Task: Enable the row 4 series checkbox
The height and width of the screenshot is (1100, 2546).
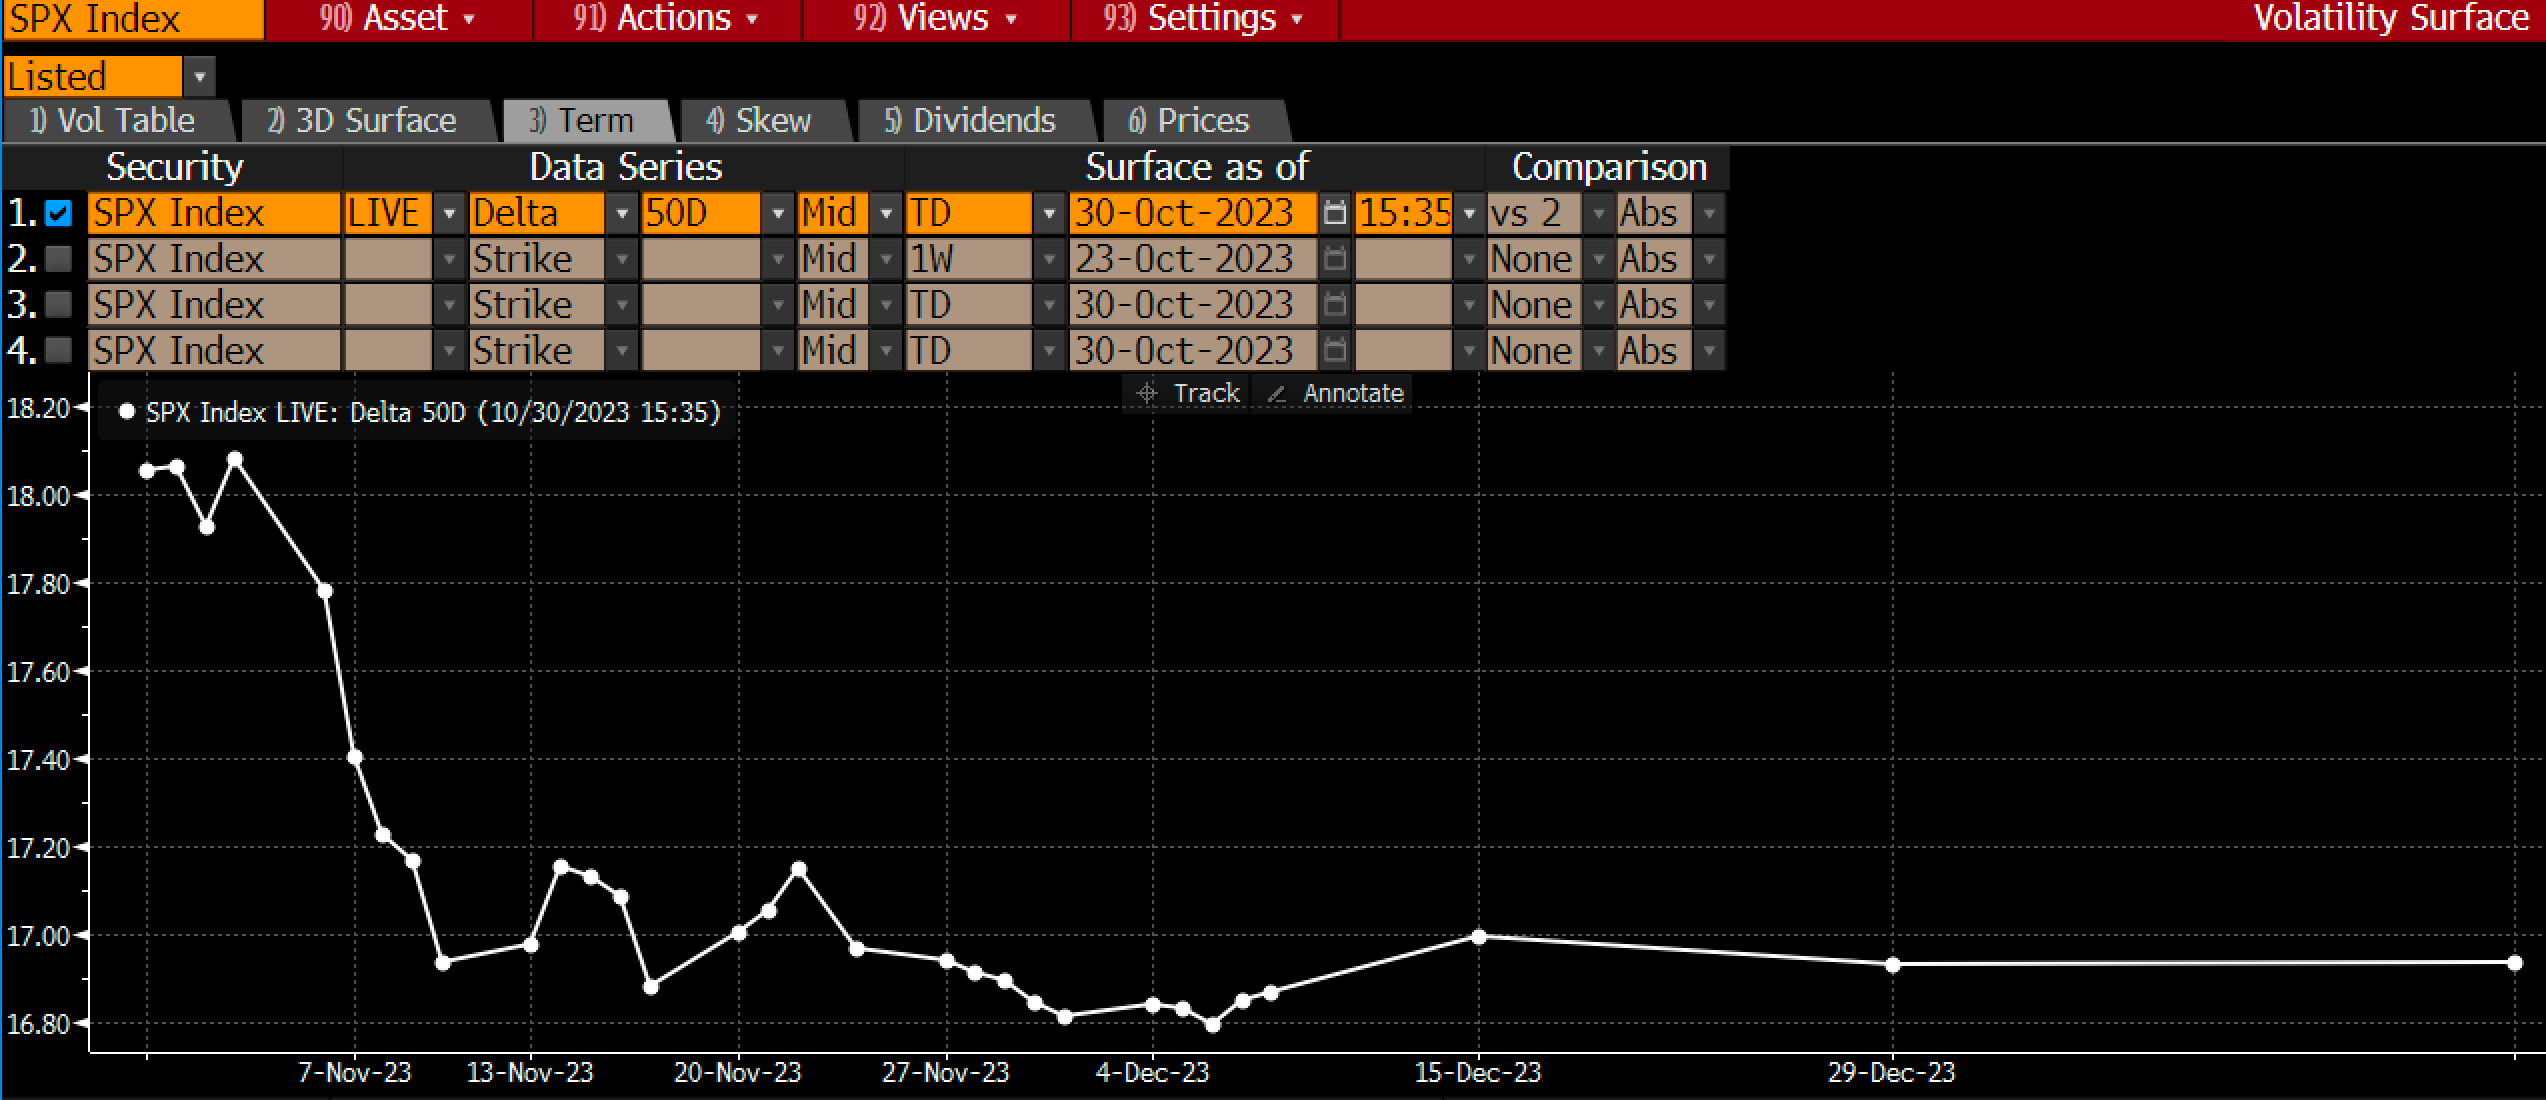Action: pos(59,351)
